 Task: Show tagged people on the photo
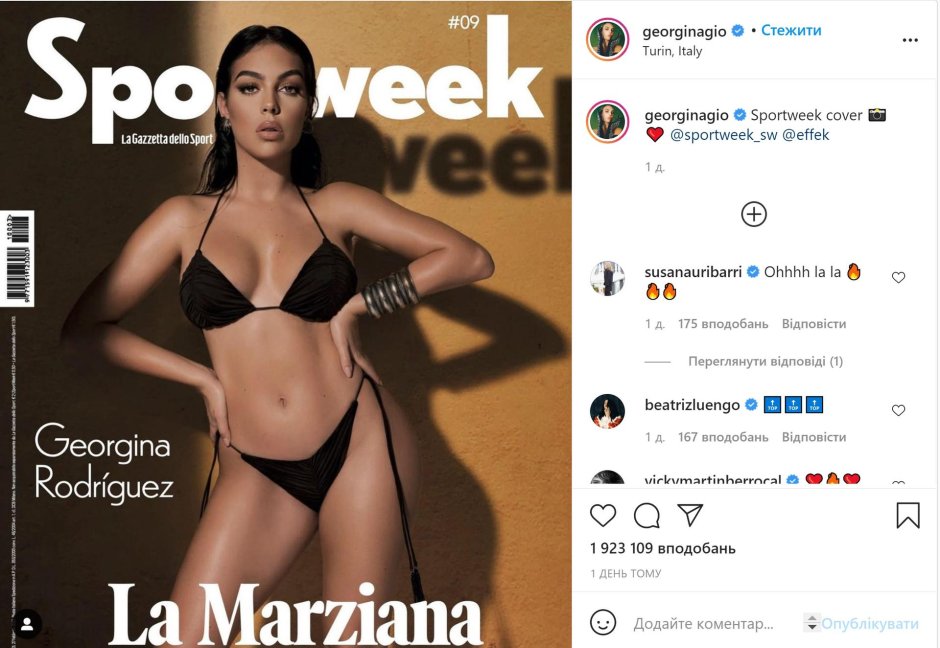click(27, 624)
